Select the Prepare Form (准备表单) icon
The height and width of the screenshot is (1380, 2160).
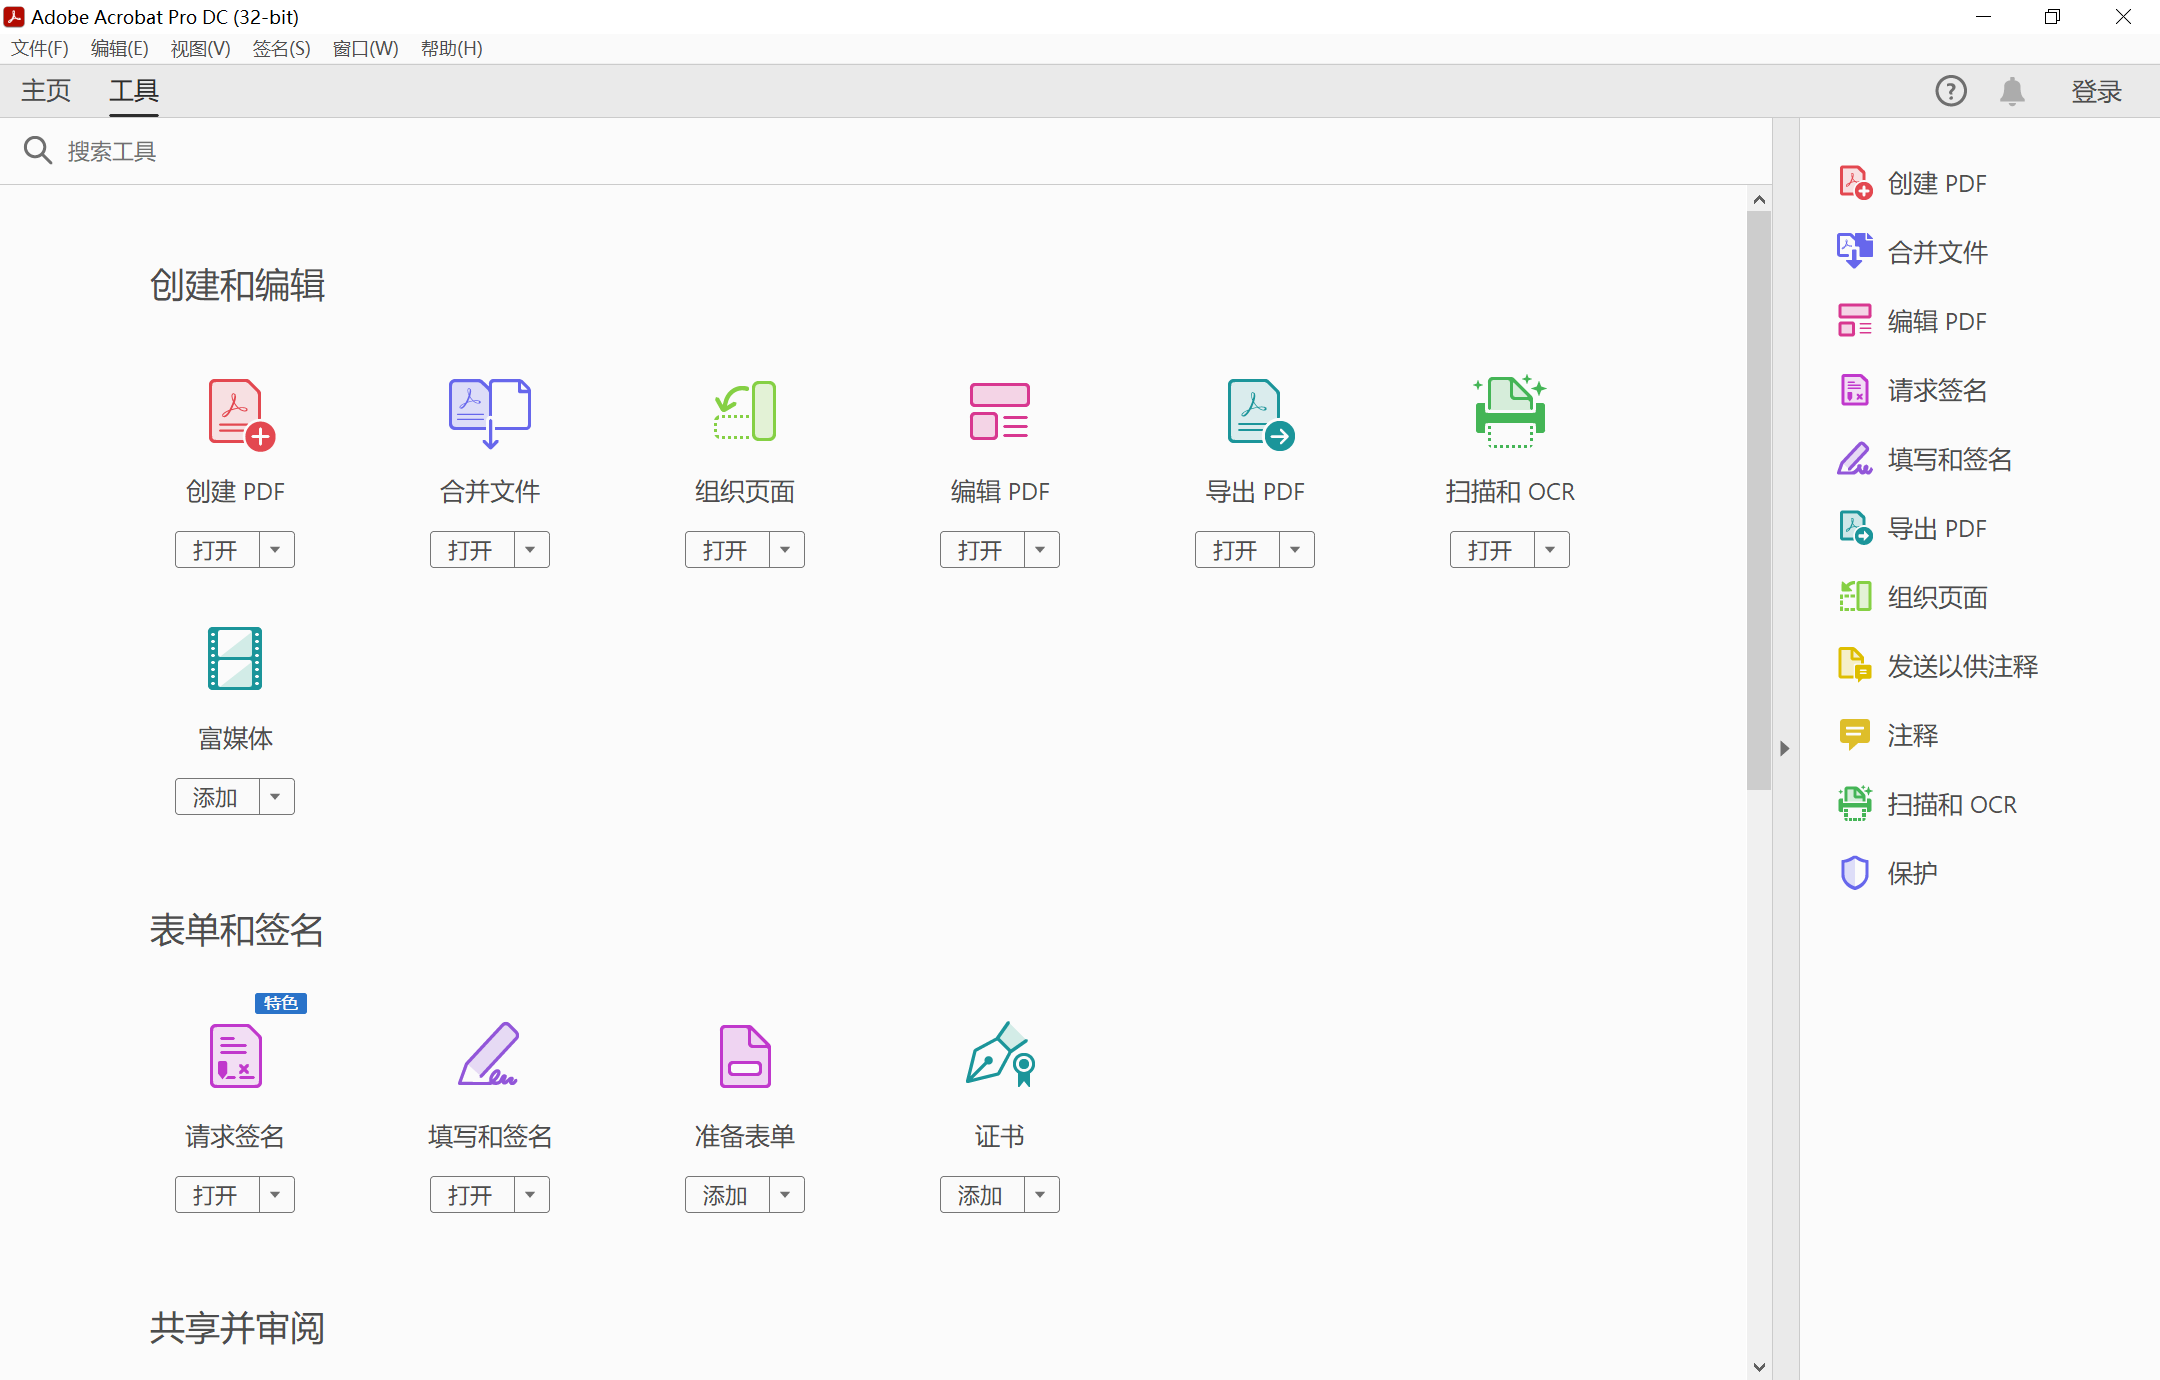[745, 1056]
